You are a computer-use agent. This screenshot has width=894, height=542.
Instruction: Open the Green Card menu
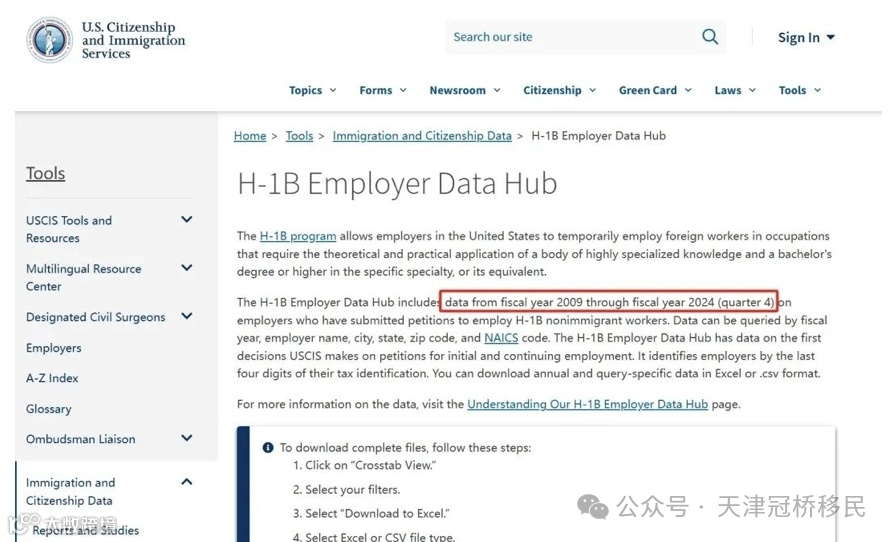coord(655,90)
